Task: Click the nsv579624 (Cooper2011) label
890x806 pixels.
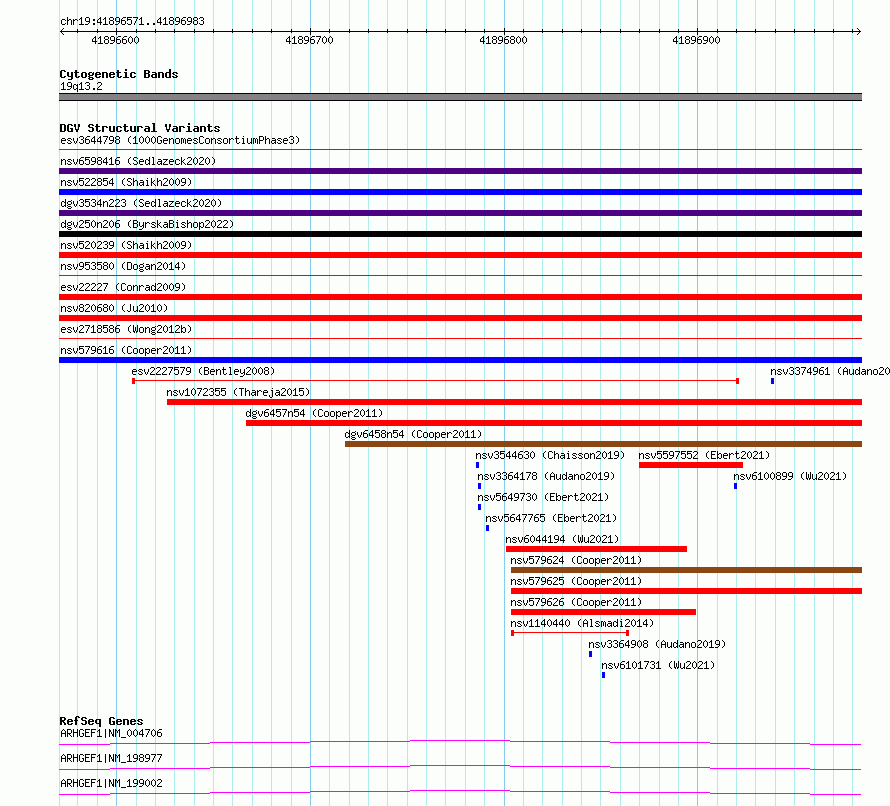Action: pos(576,560)
